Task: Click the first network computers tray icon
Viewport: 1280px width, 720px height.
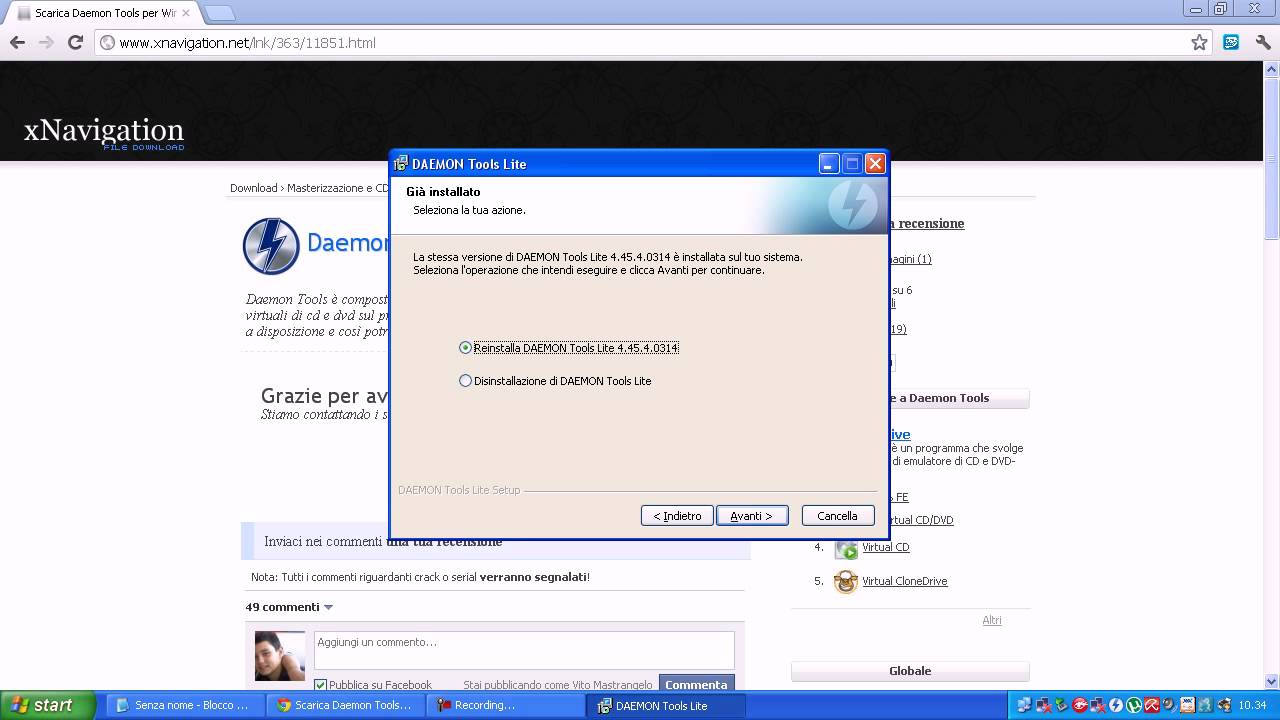Action: tap(1024, 705)
